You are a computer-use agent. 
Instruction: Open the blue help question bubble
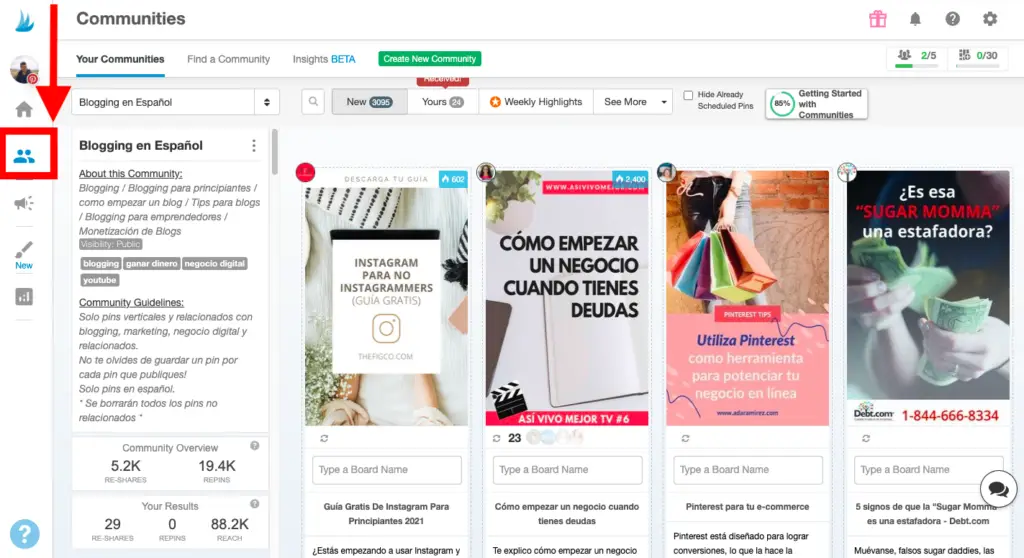click(x=24, y=534)
